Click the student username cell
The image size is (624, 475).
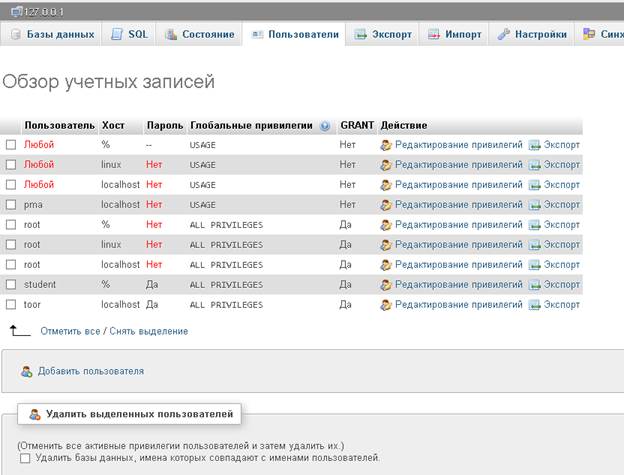pos(40,284)
